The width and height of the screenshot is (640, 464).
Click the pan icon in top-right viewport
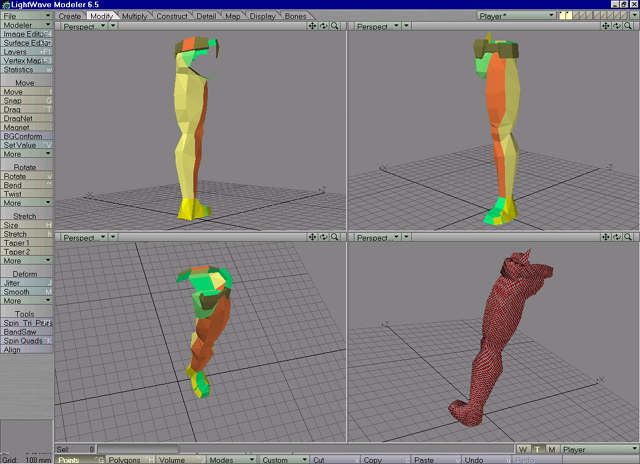(x=606, y=26)
